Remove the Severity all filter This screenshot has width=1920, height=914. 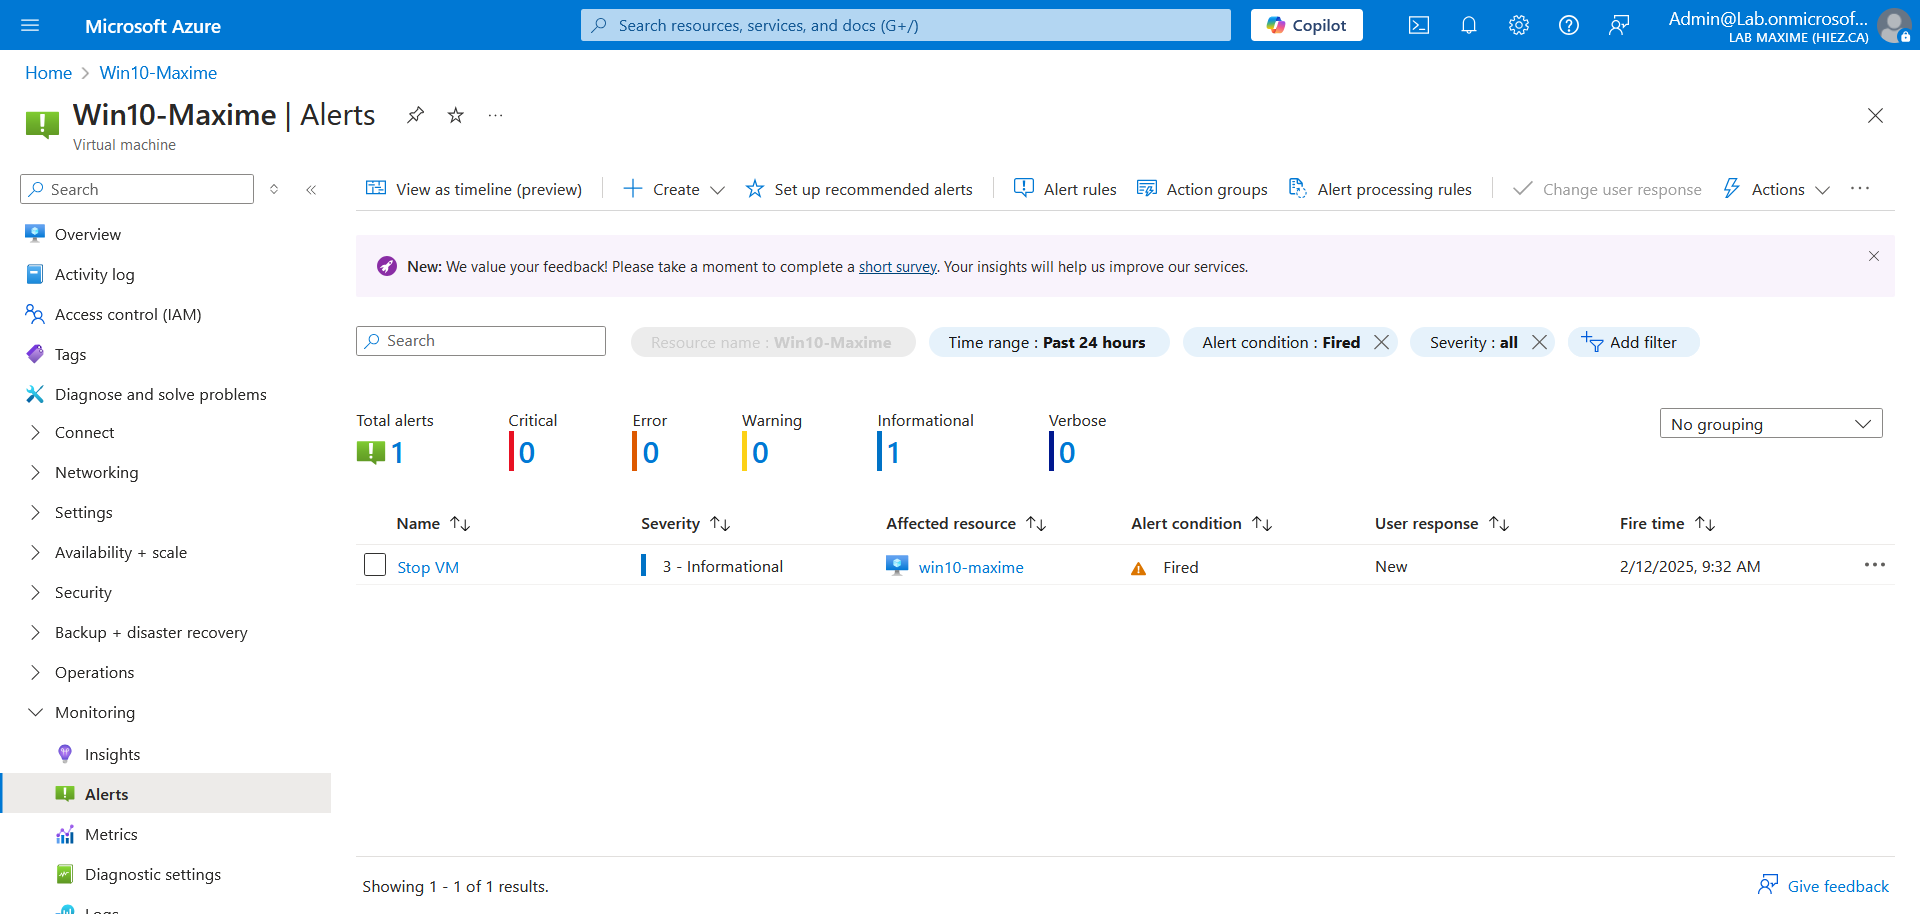[x=1539, y=342]
